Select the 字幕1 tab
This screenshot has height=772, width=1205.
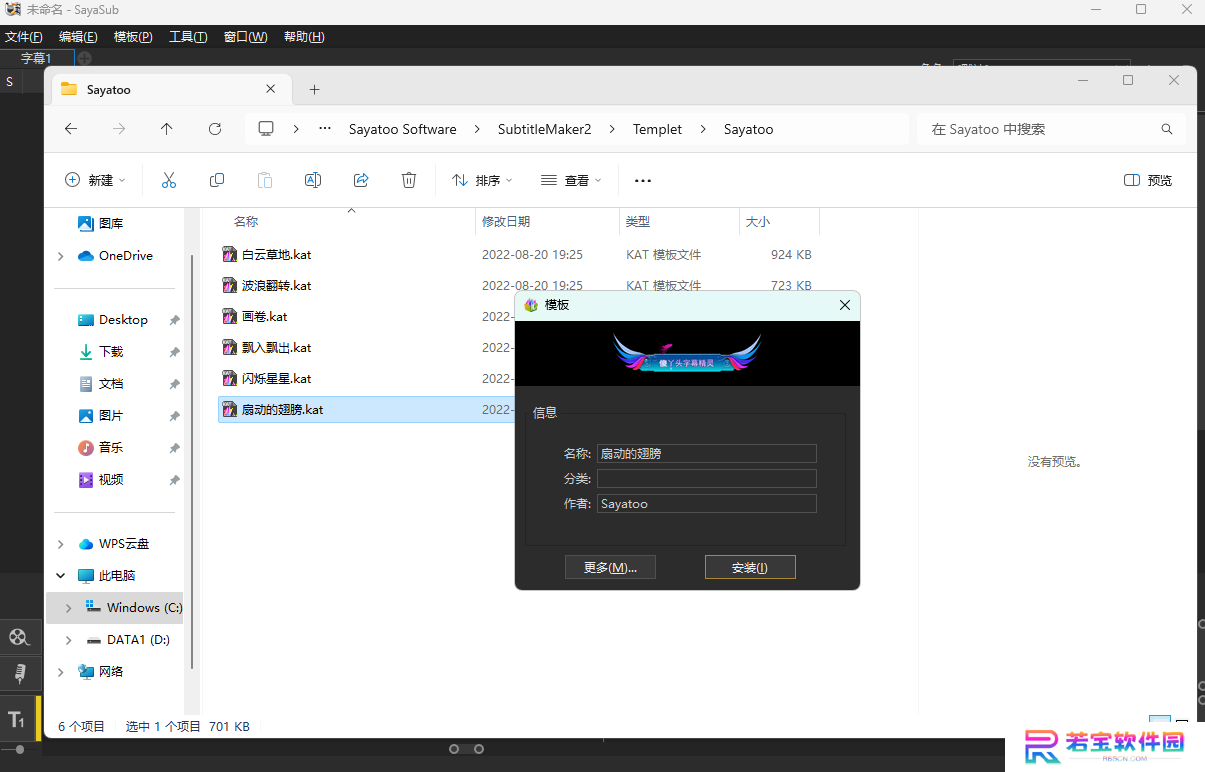36,58
